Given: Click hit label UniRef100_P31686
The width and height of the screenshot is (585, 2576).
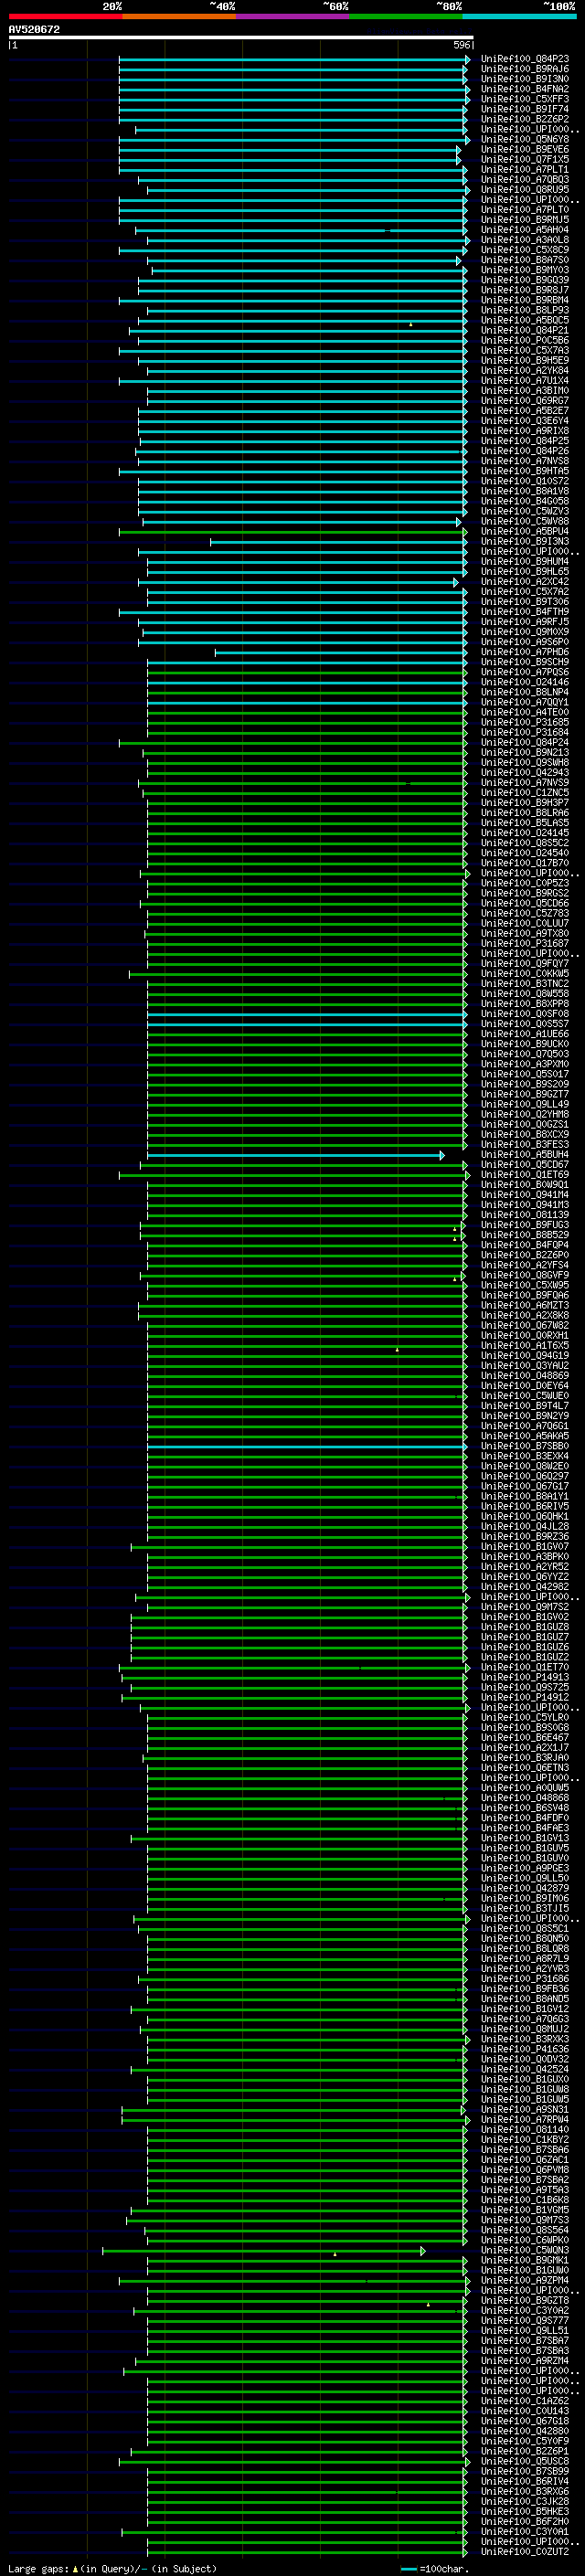Looking at the screenshot, I should tap(525, 1979).
